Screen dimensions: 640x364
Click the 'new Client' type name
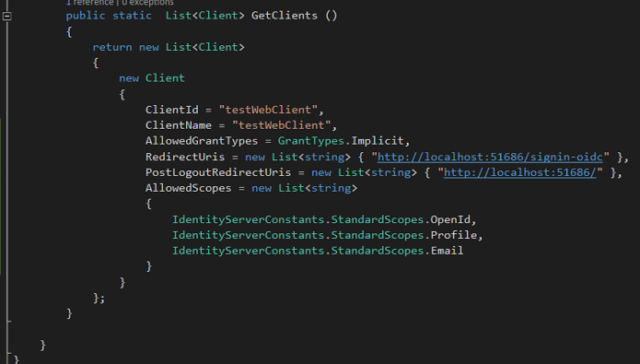click(x=165, y=78)
